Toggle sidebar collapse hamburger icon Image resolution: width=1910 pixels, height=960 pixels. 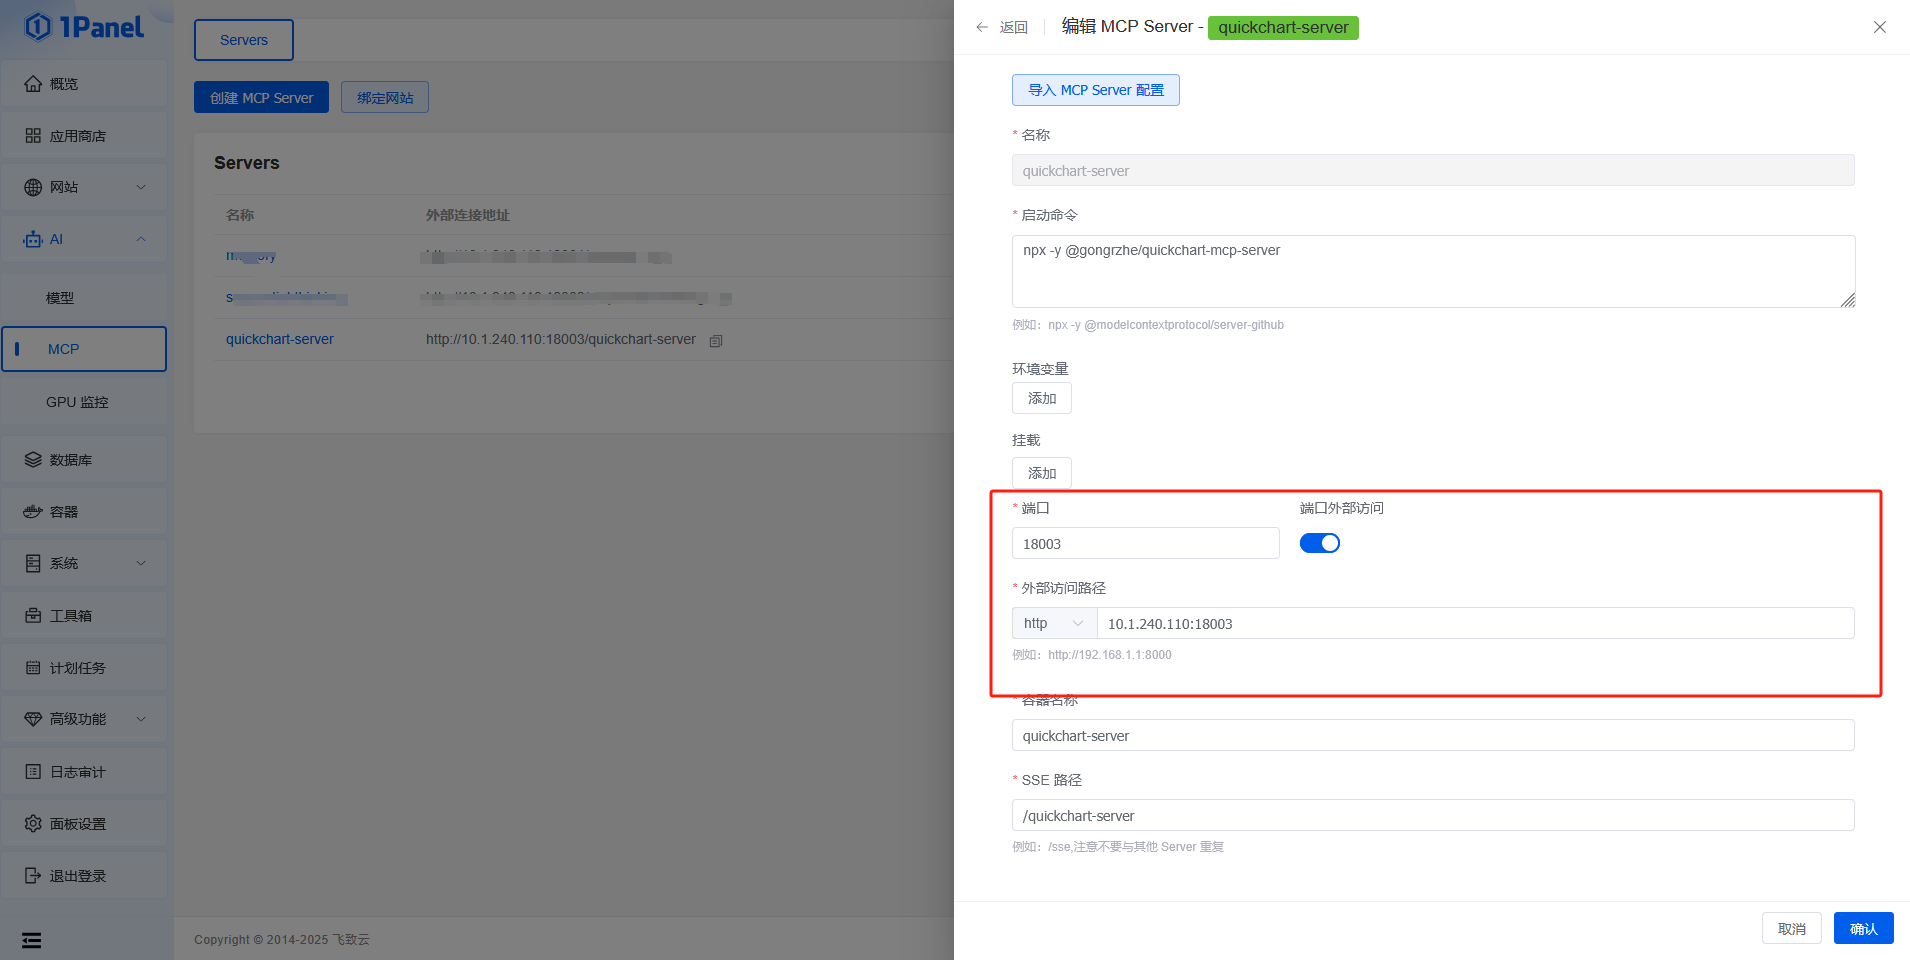(x=32, y=940)
